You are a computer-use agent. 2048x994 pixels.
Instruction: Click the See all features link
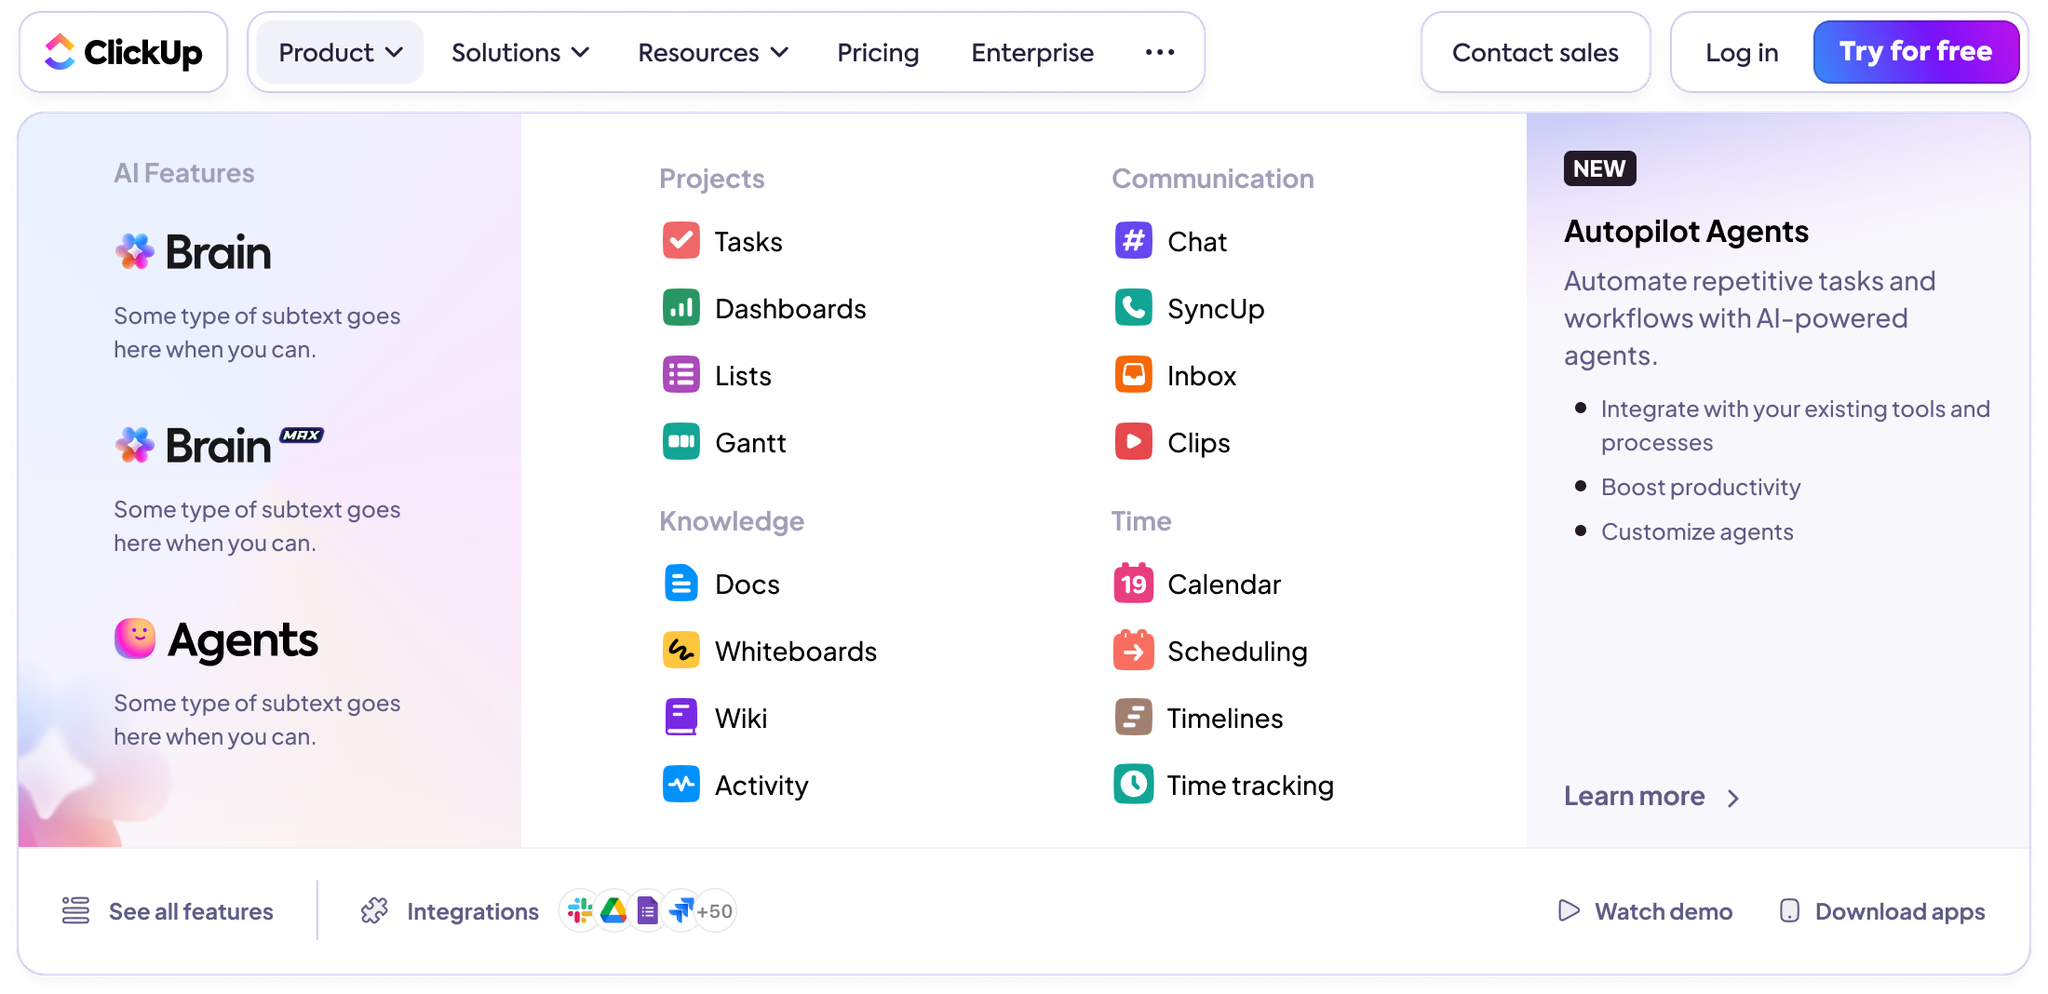coord(168,911)
